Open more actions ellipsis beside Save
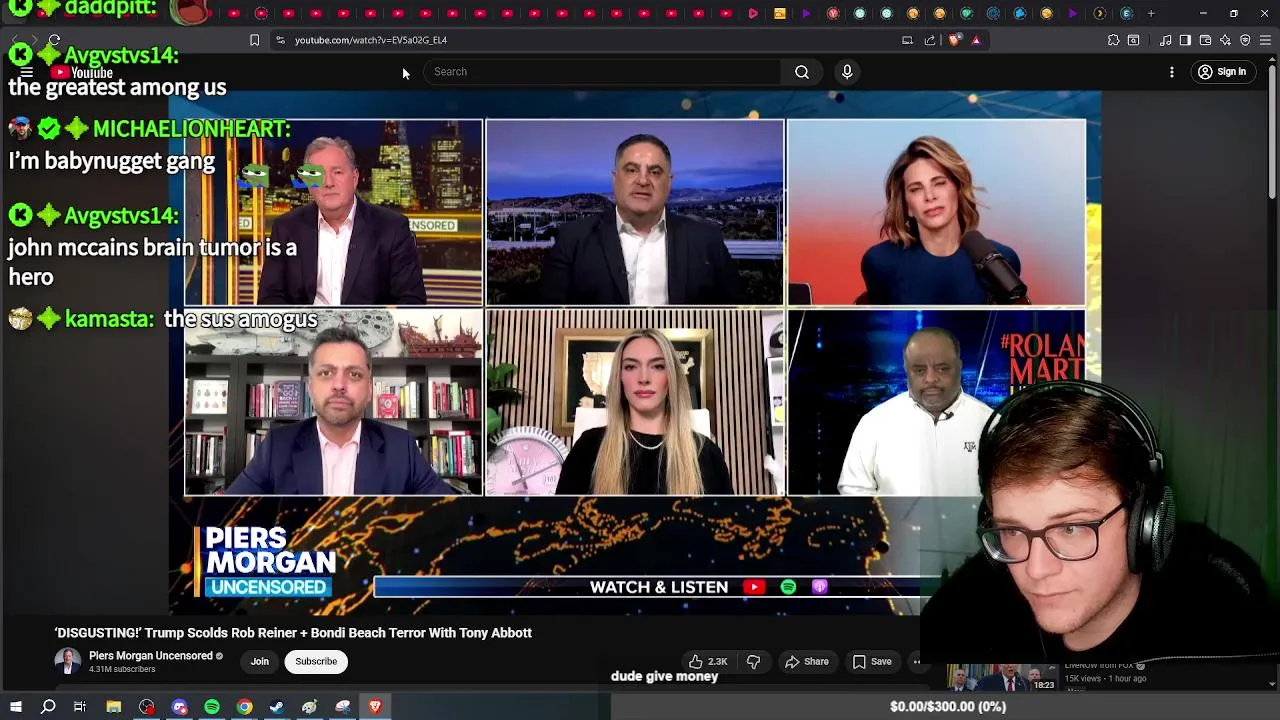This screenshot has height=720, width=1280. click(917, 661)
